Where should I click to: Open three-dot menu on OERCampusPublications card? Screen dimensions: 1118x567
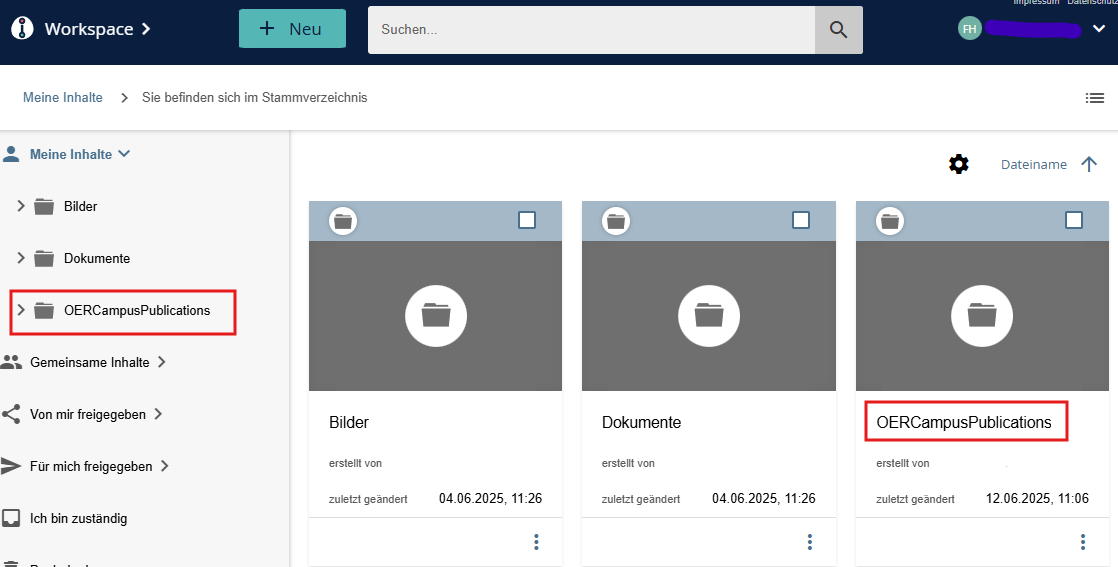point(1083,542)
